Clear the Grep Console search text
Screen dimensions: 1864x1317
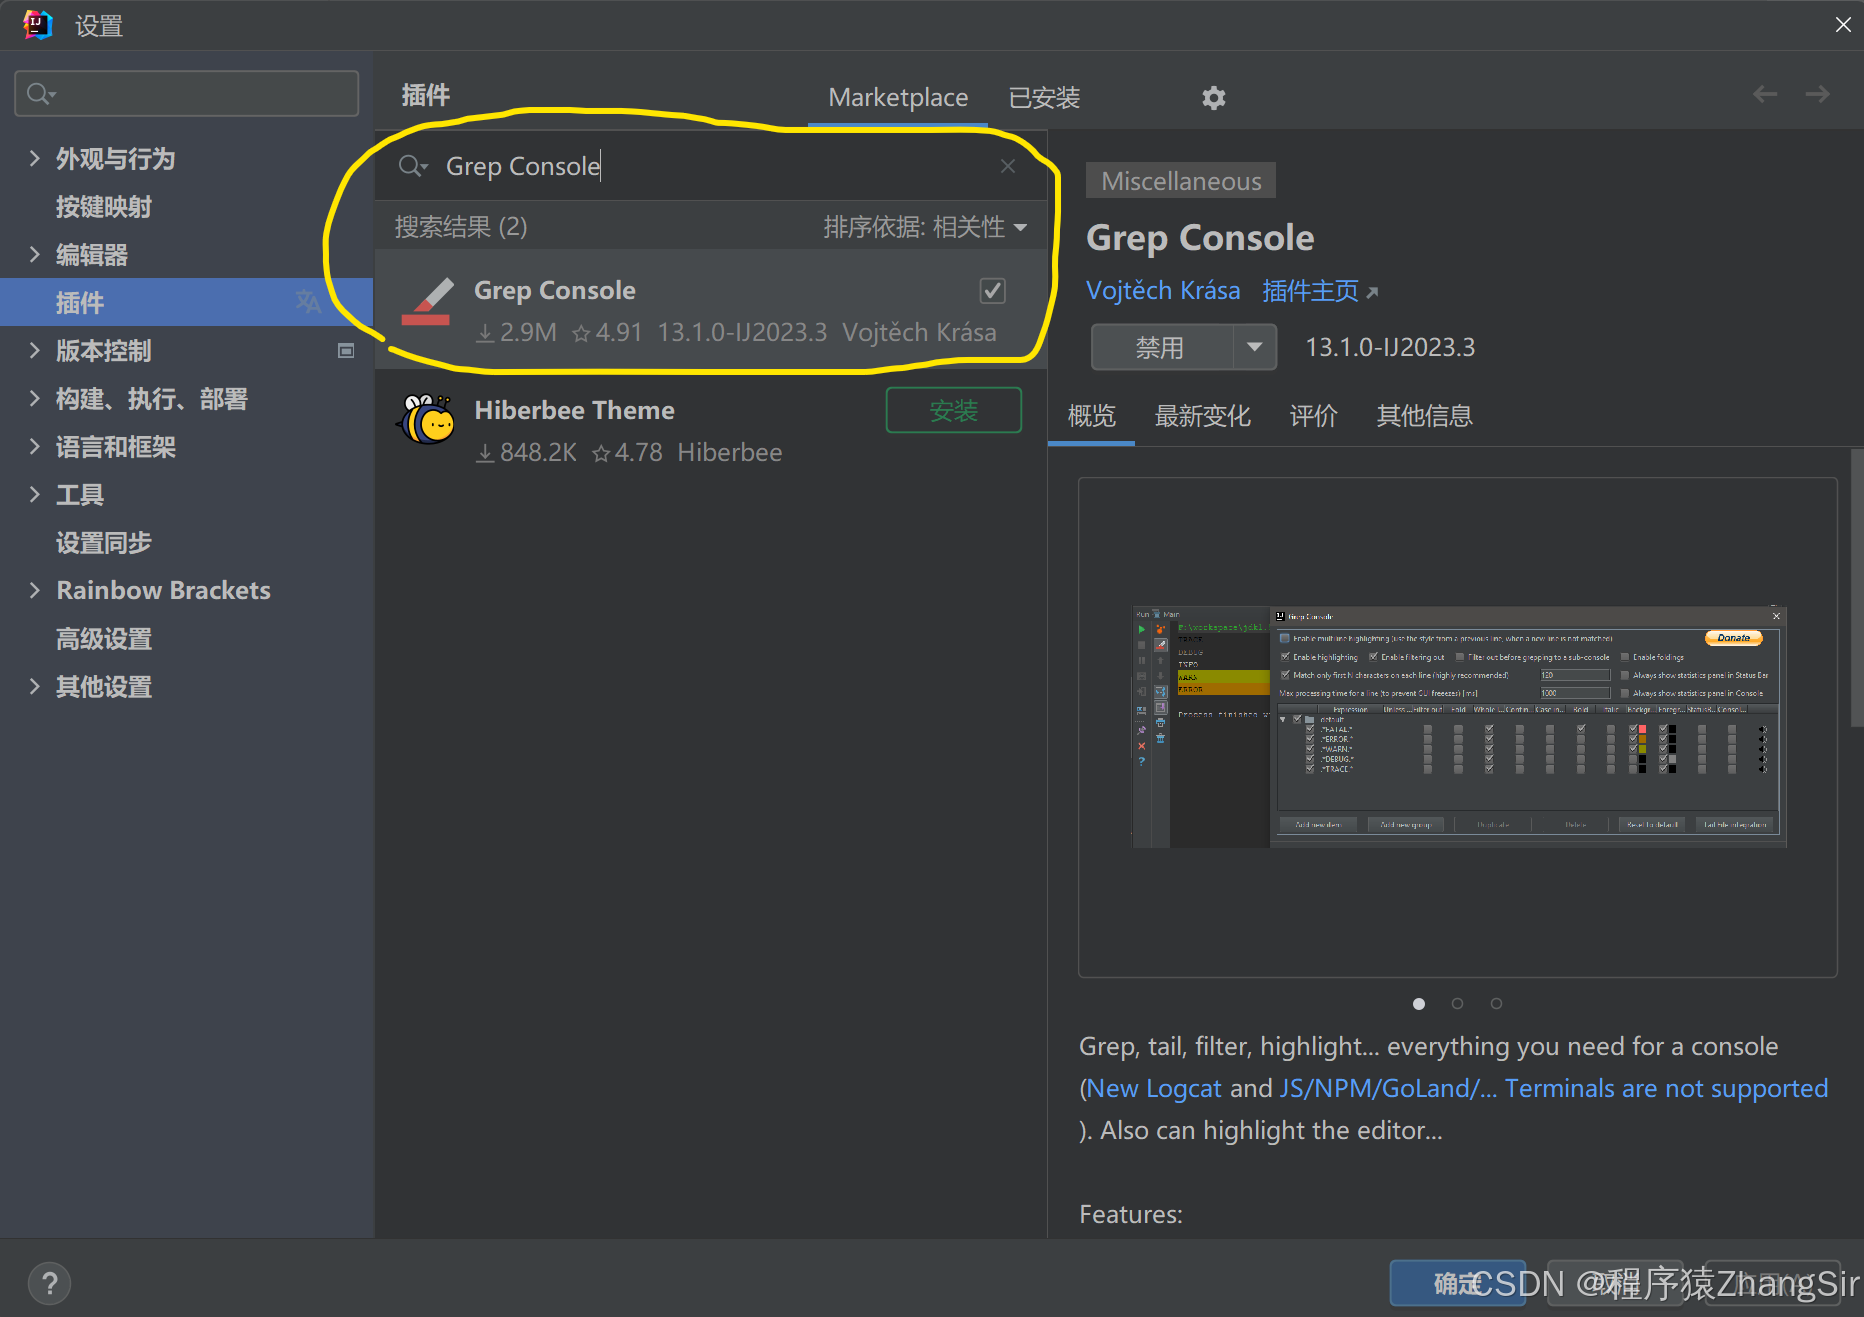(x=1008, y=166)
